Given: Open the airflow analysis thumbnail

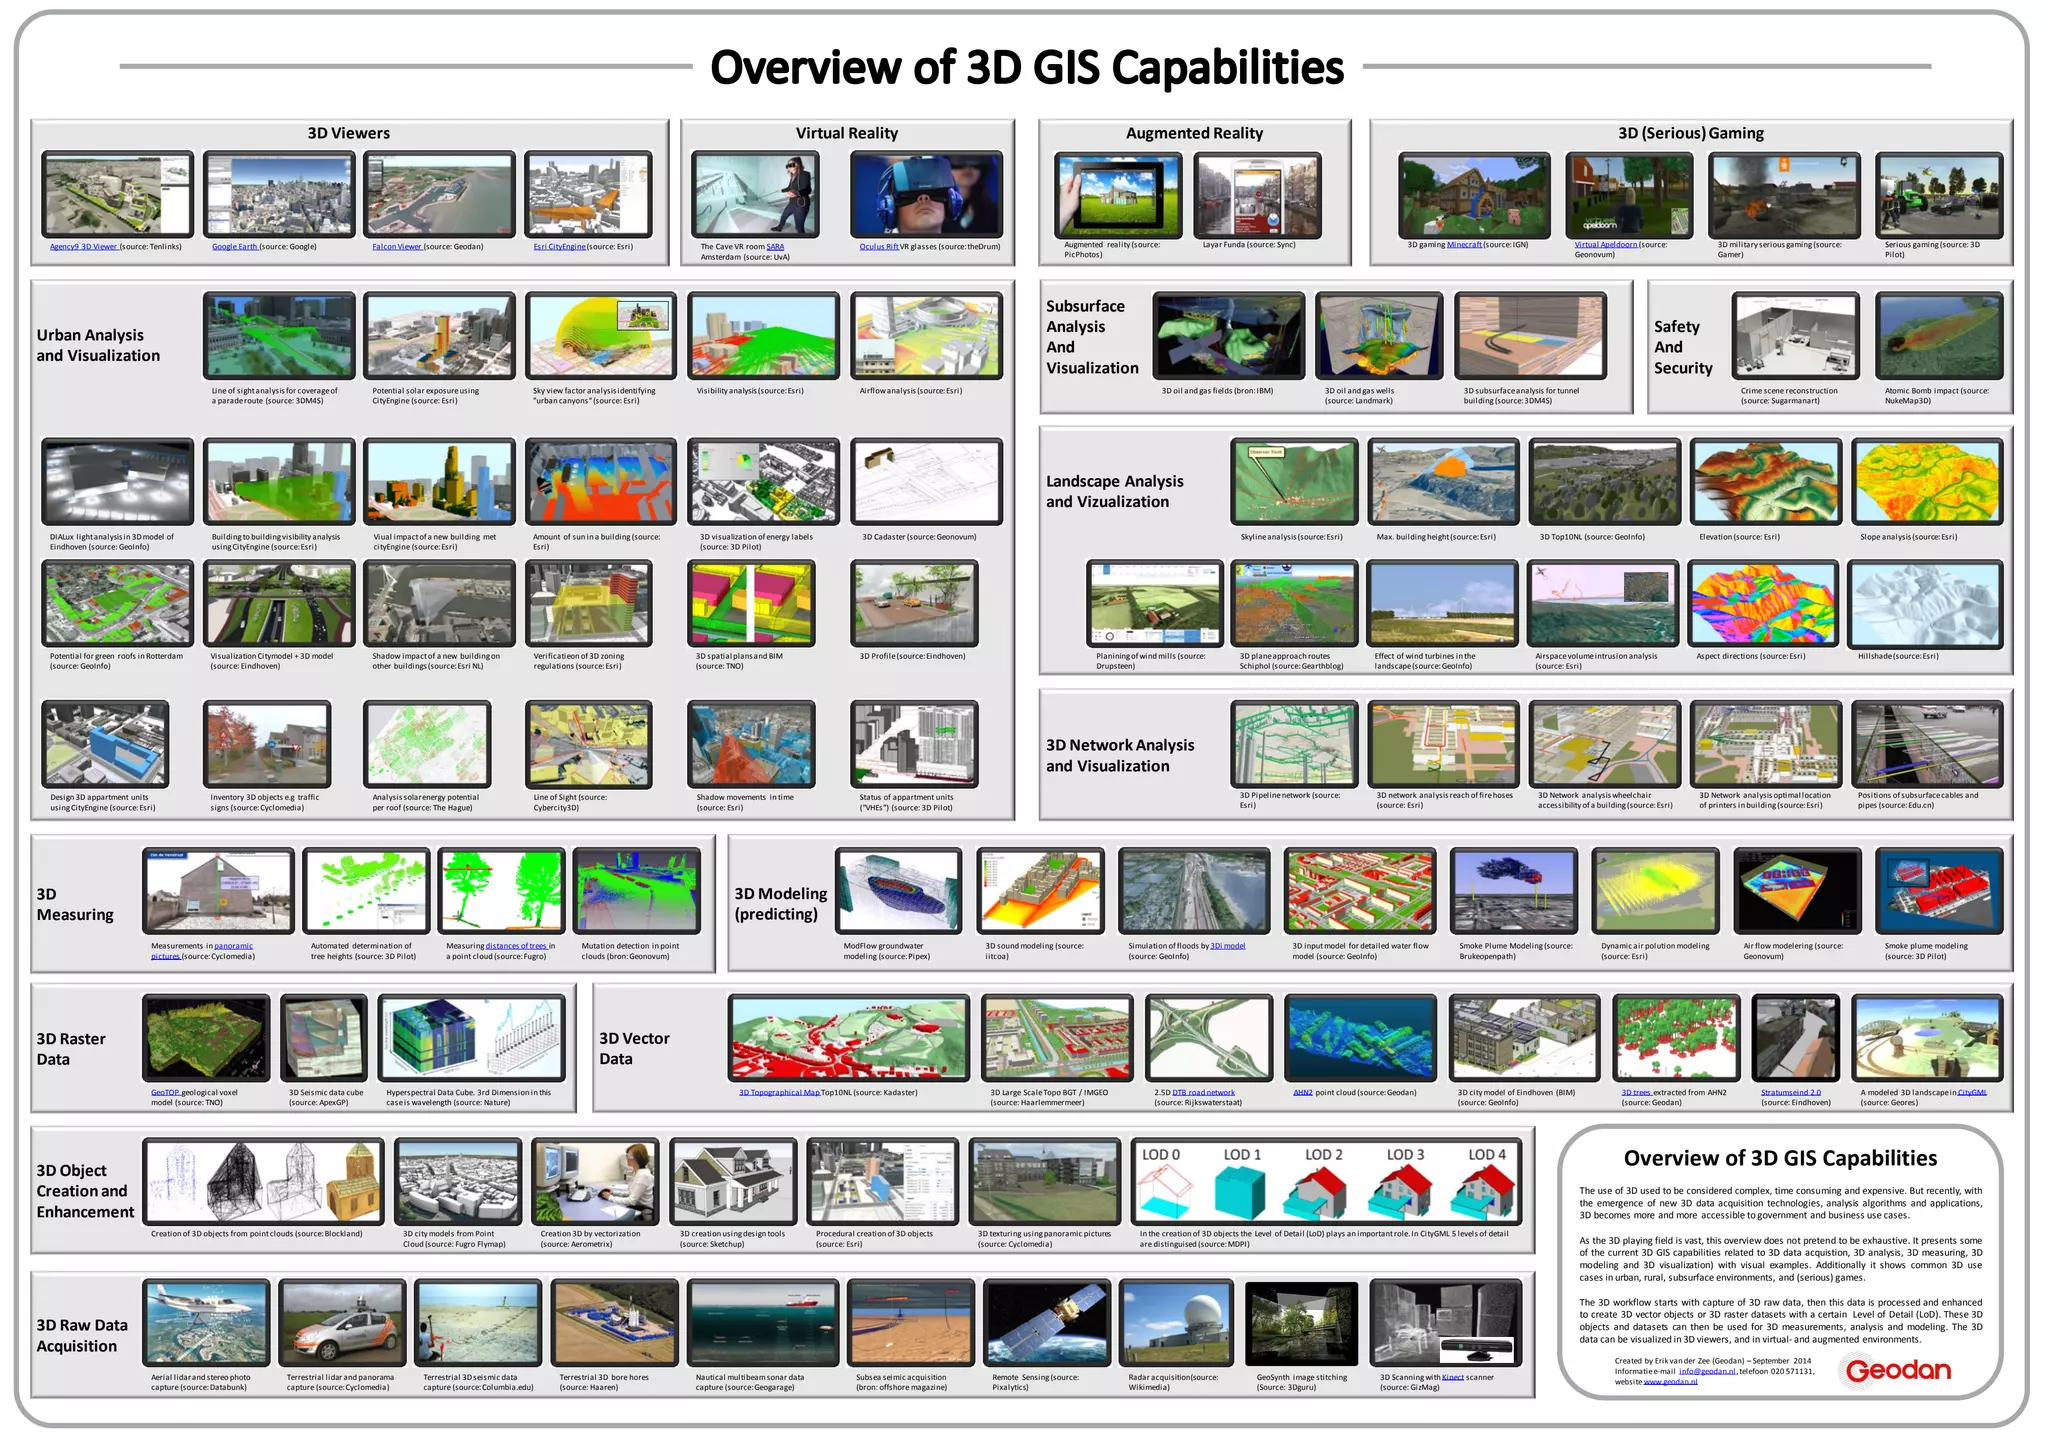Looking at the screenshot, I should [x=926, y=336].
